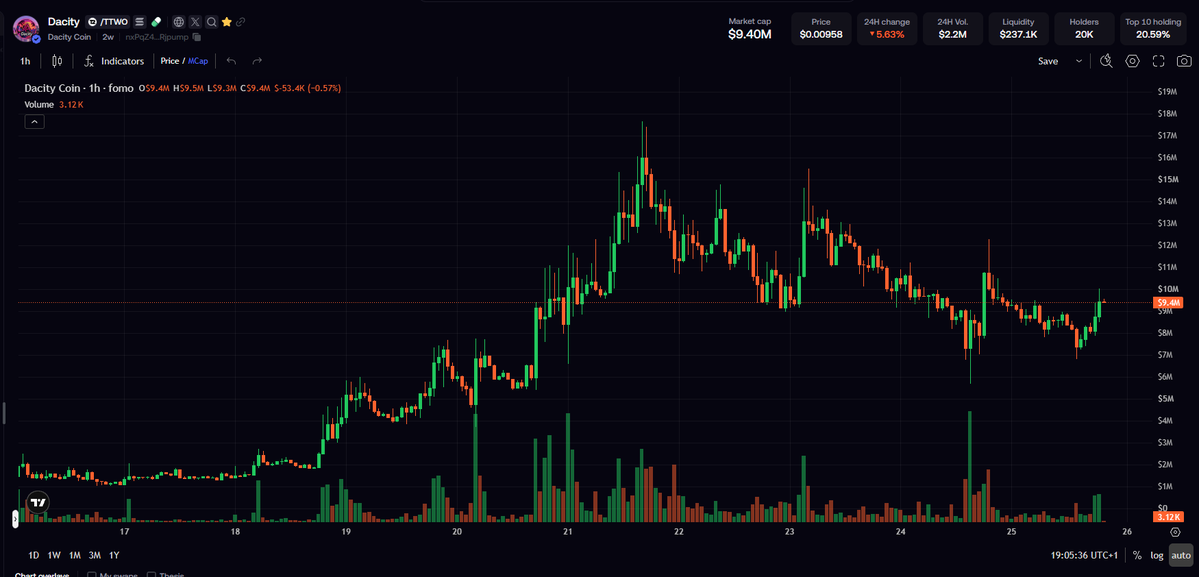This screenshot has height=577, width=1199.
Task: Open the quick search lightning icon
Action: (1106, 61)
